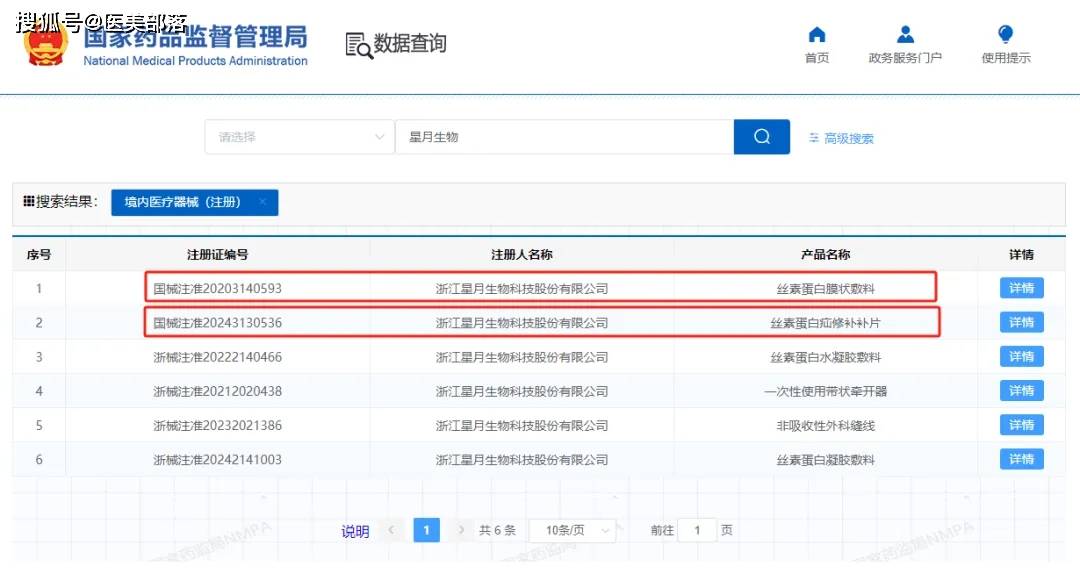This screenshot has height=588, width=1080.
Task: Open 详情 for 丝素蛋白膜状敷料
Action: click(x=1021, y=288)
